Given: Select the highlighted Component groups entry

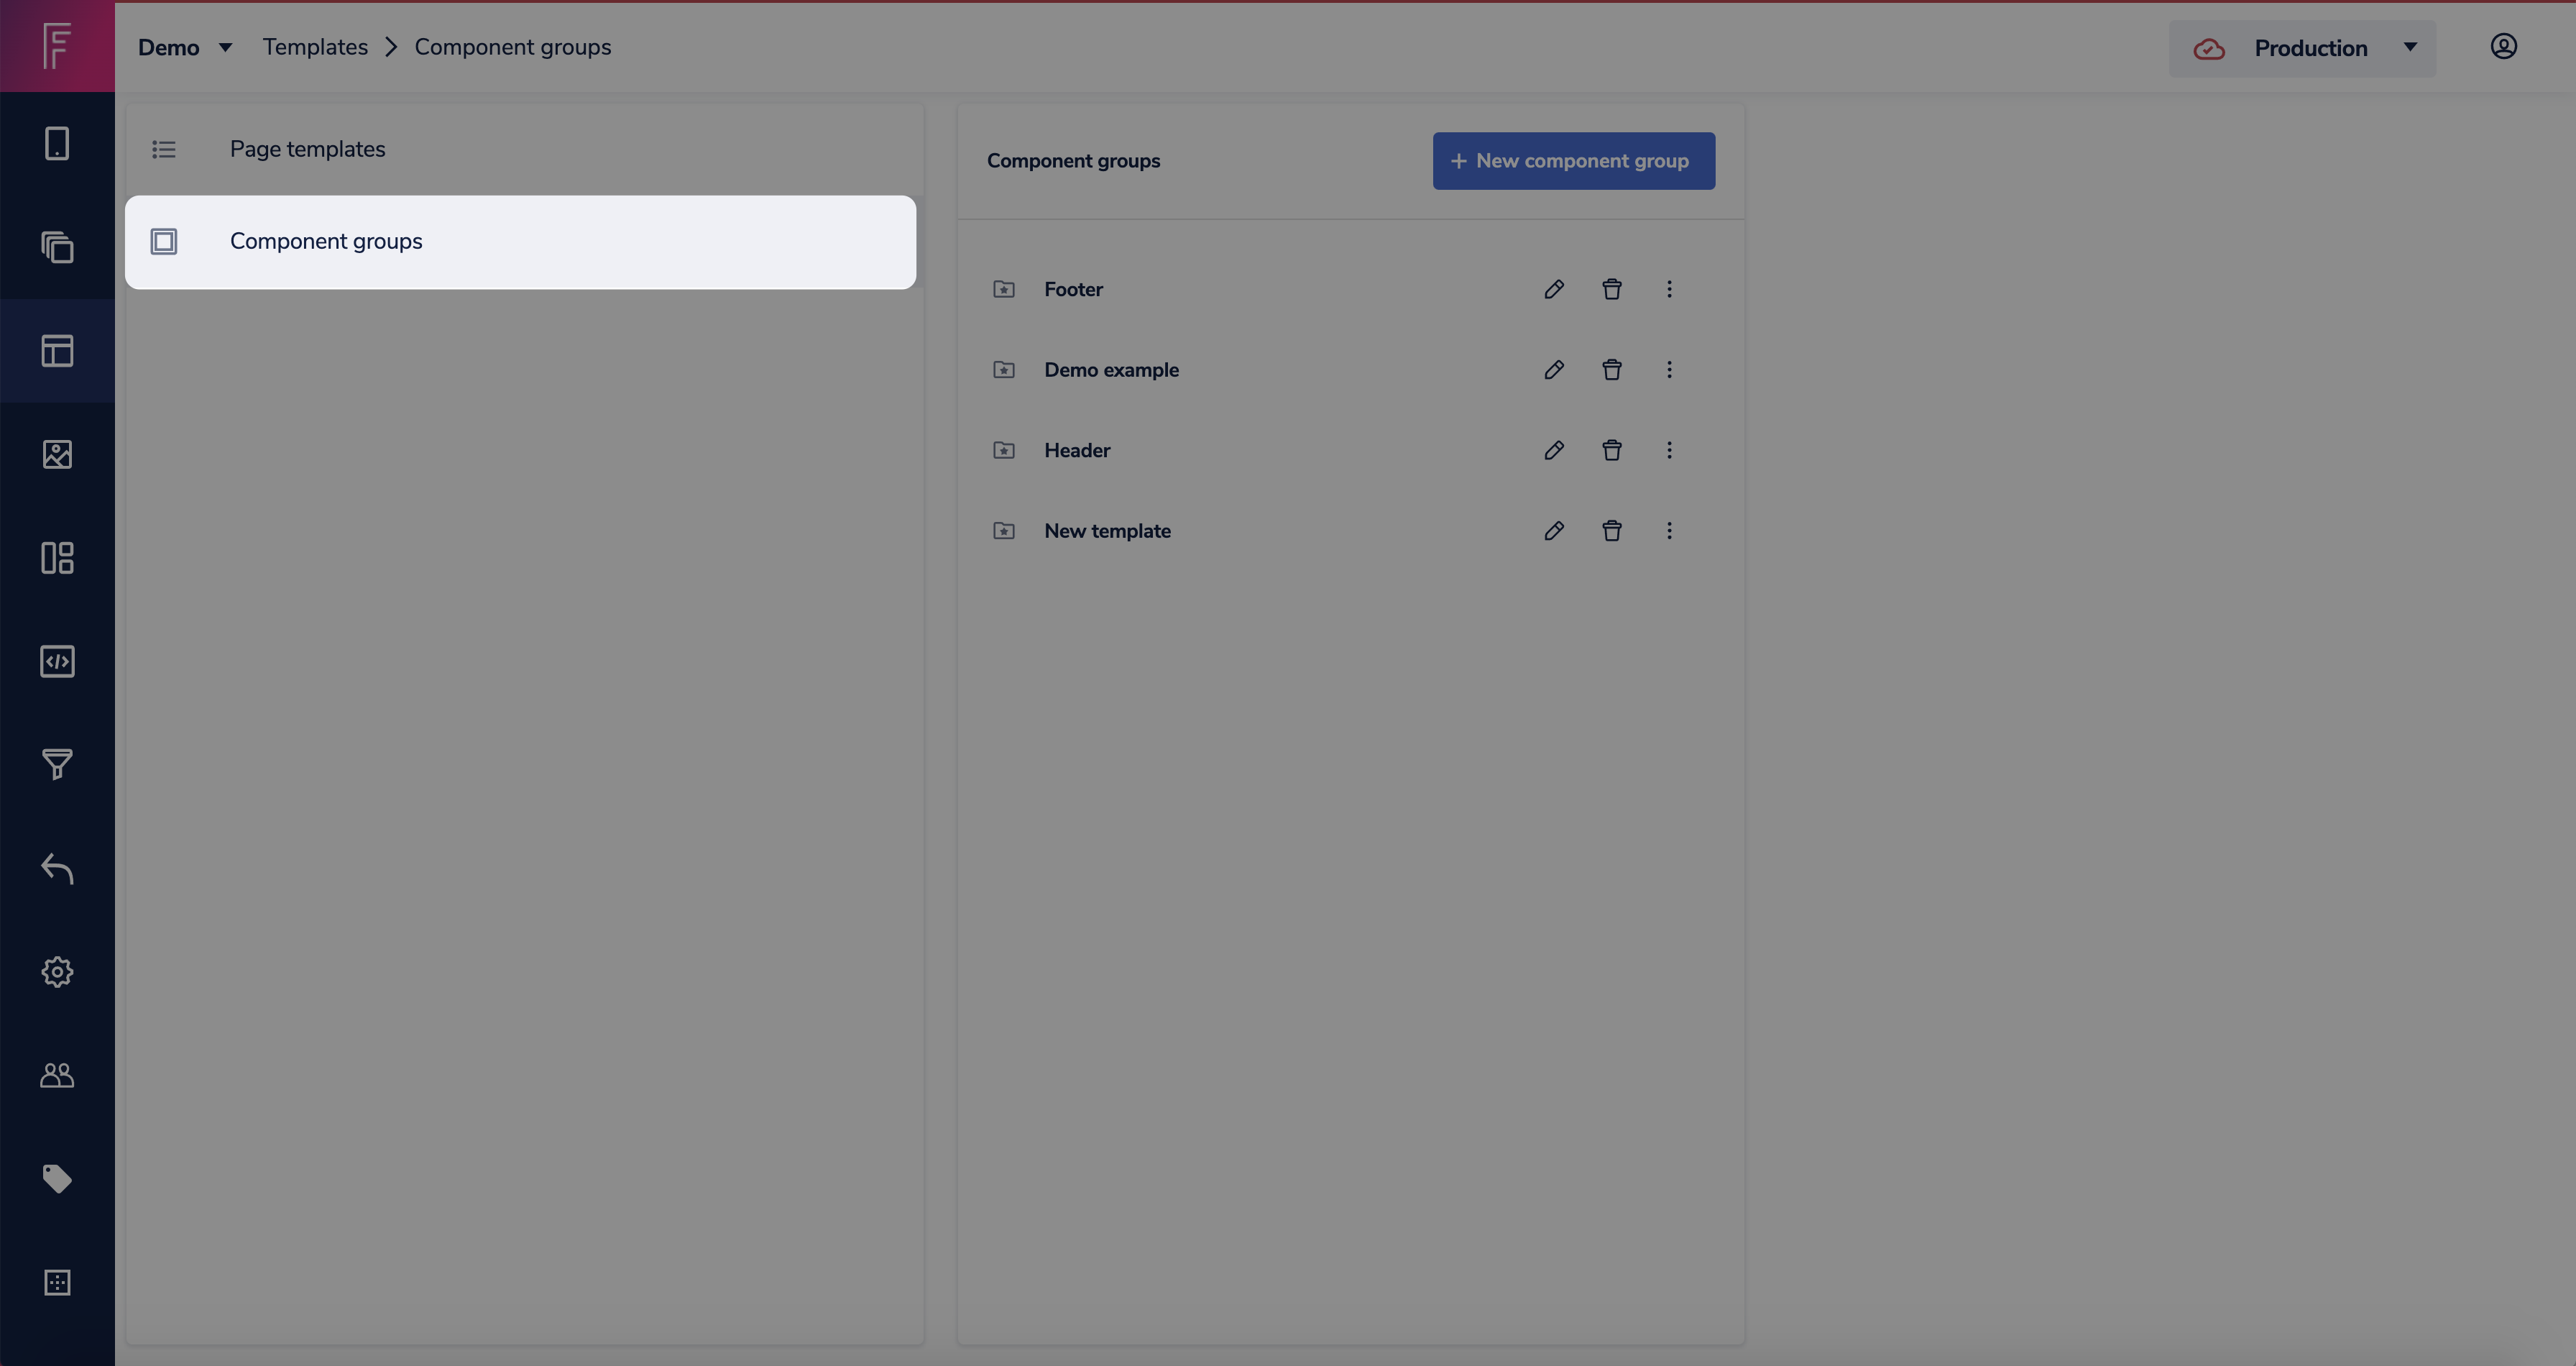Looking at the screenshot, I should (326, 241).
